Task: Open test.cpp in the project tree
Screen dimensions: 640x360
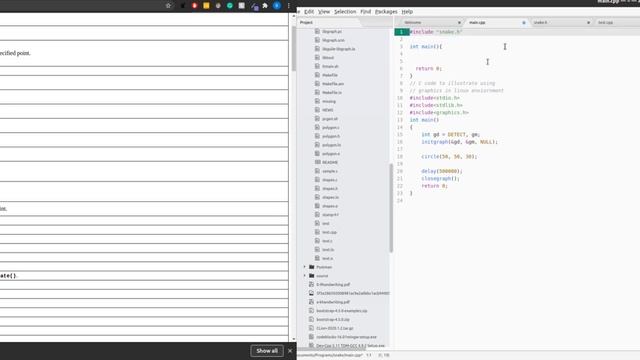Action: [x=329, y=232]
